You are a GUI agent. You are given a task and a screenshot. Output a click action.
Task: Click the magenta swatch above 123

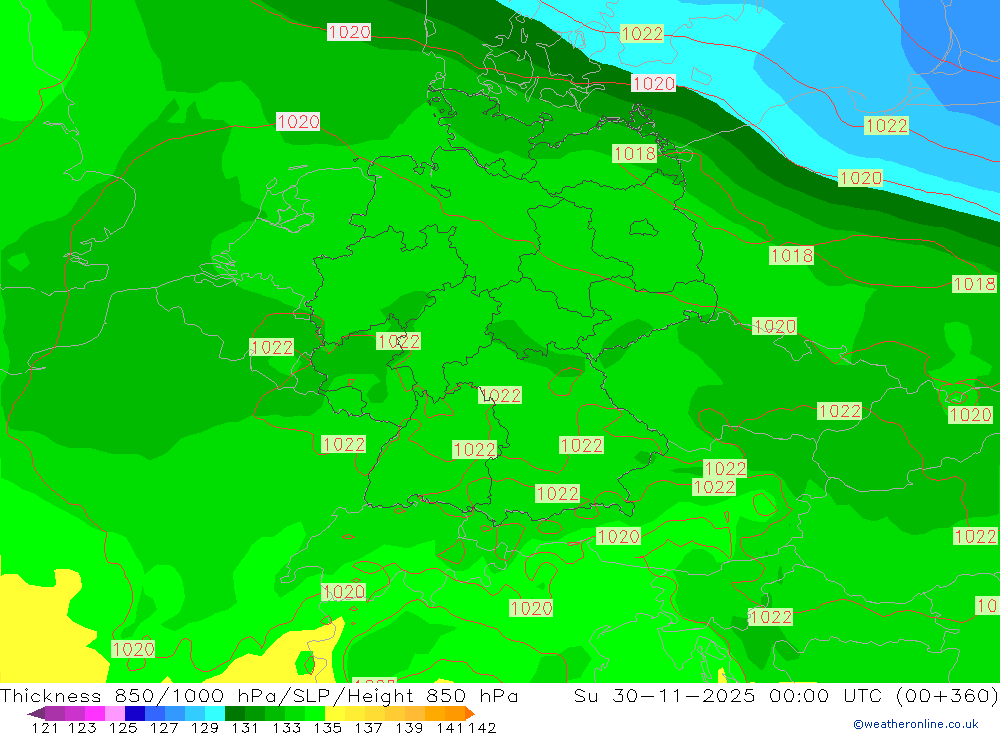point(94,713)
